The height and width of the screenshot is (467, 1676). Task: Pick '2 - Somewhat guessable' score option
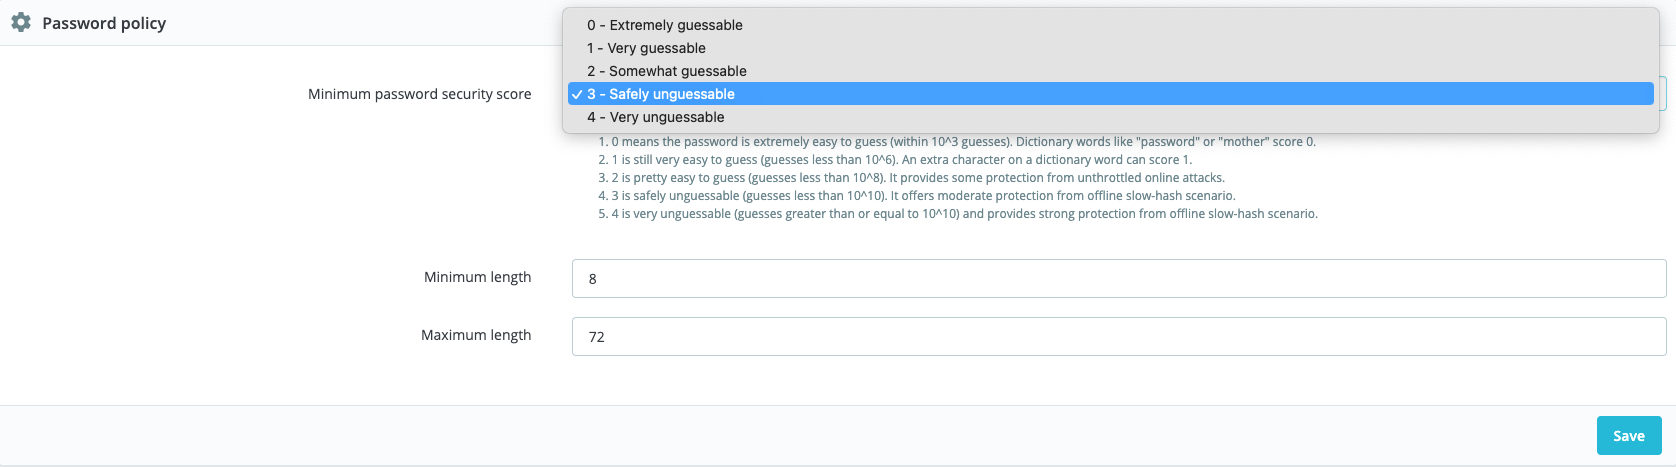(x=667, y=71)
